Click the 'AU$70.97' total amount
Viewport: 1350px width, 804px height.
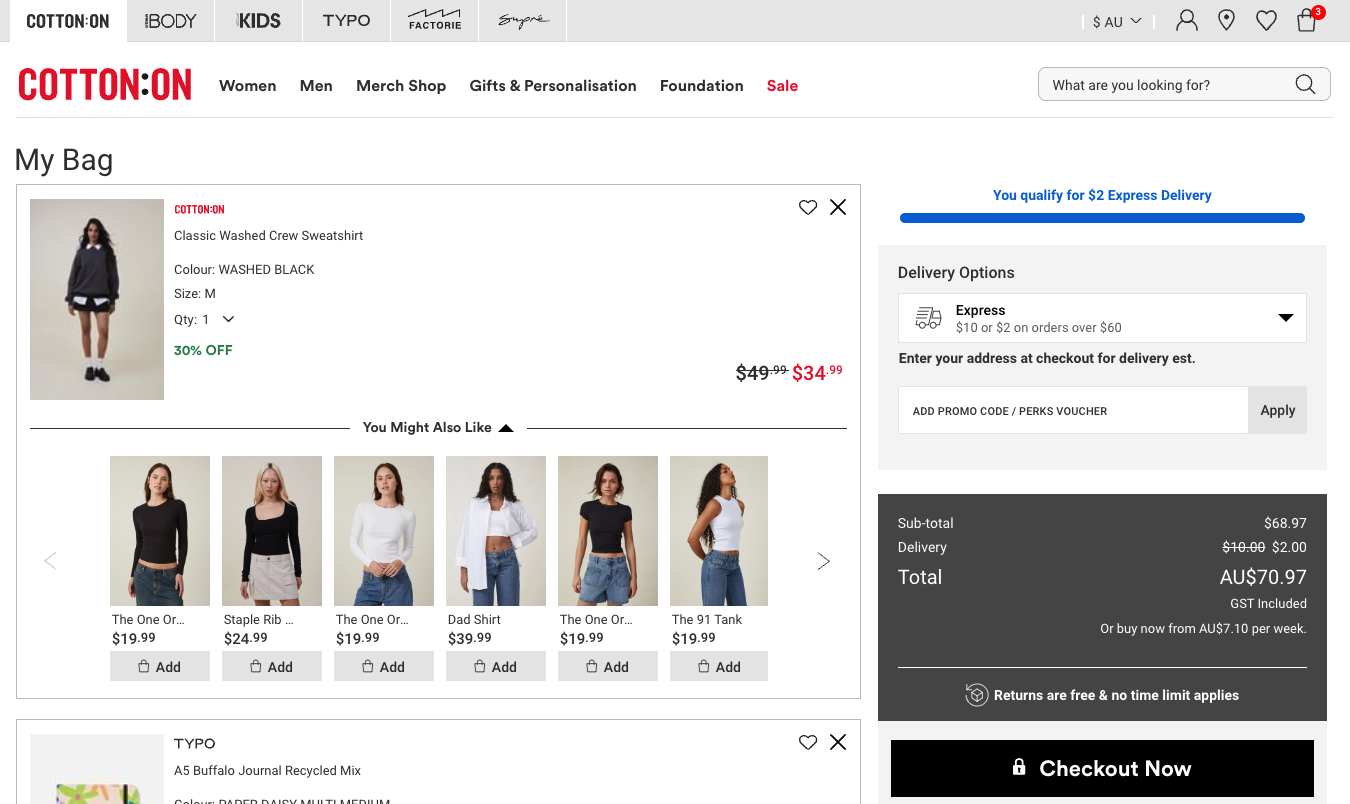pyautogui.click(x=1263, y=577)
